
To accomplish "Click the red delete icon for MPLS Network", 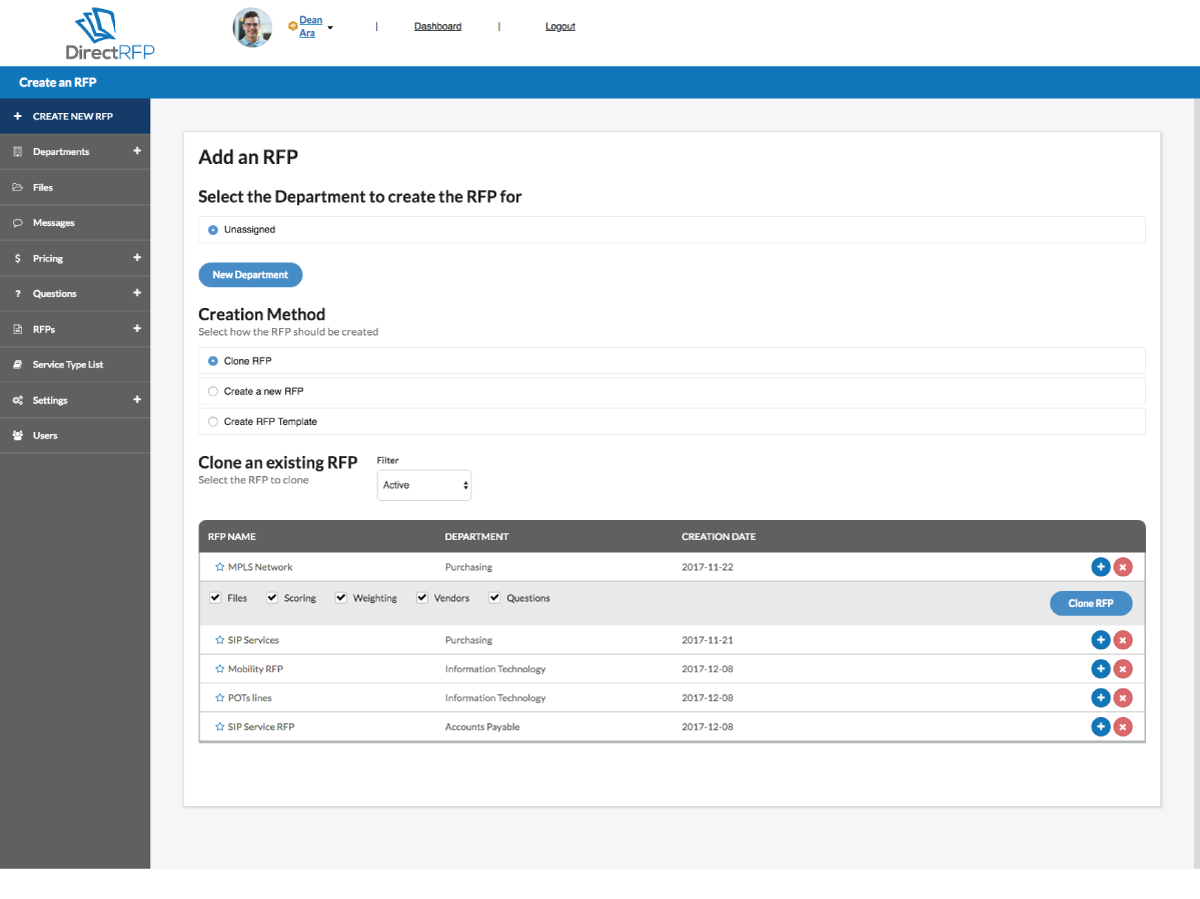I will click(x=1123, y=567).
